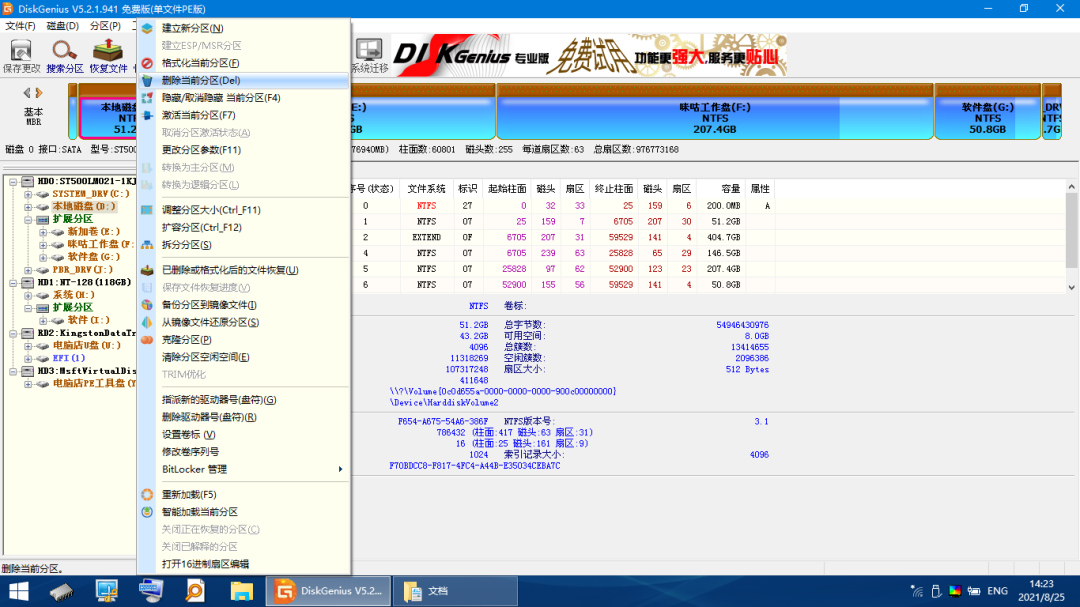
Task: Click the 保存更改 save changes toolbar icon
Action: coord(21,56)
